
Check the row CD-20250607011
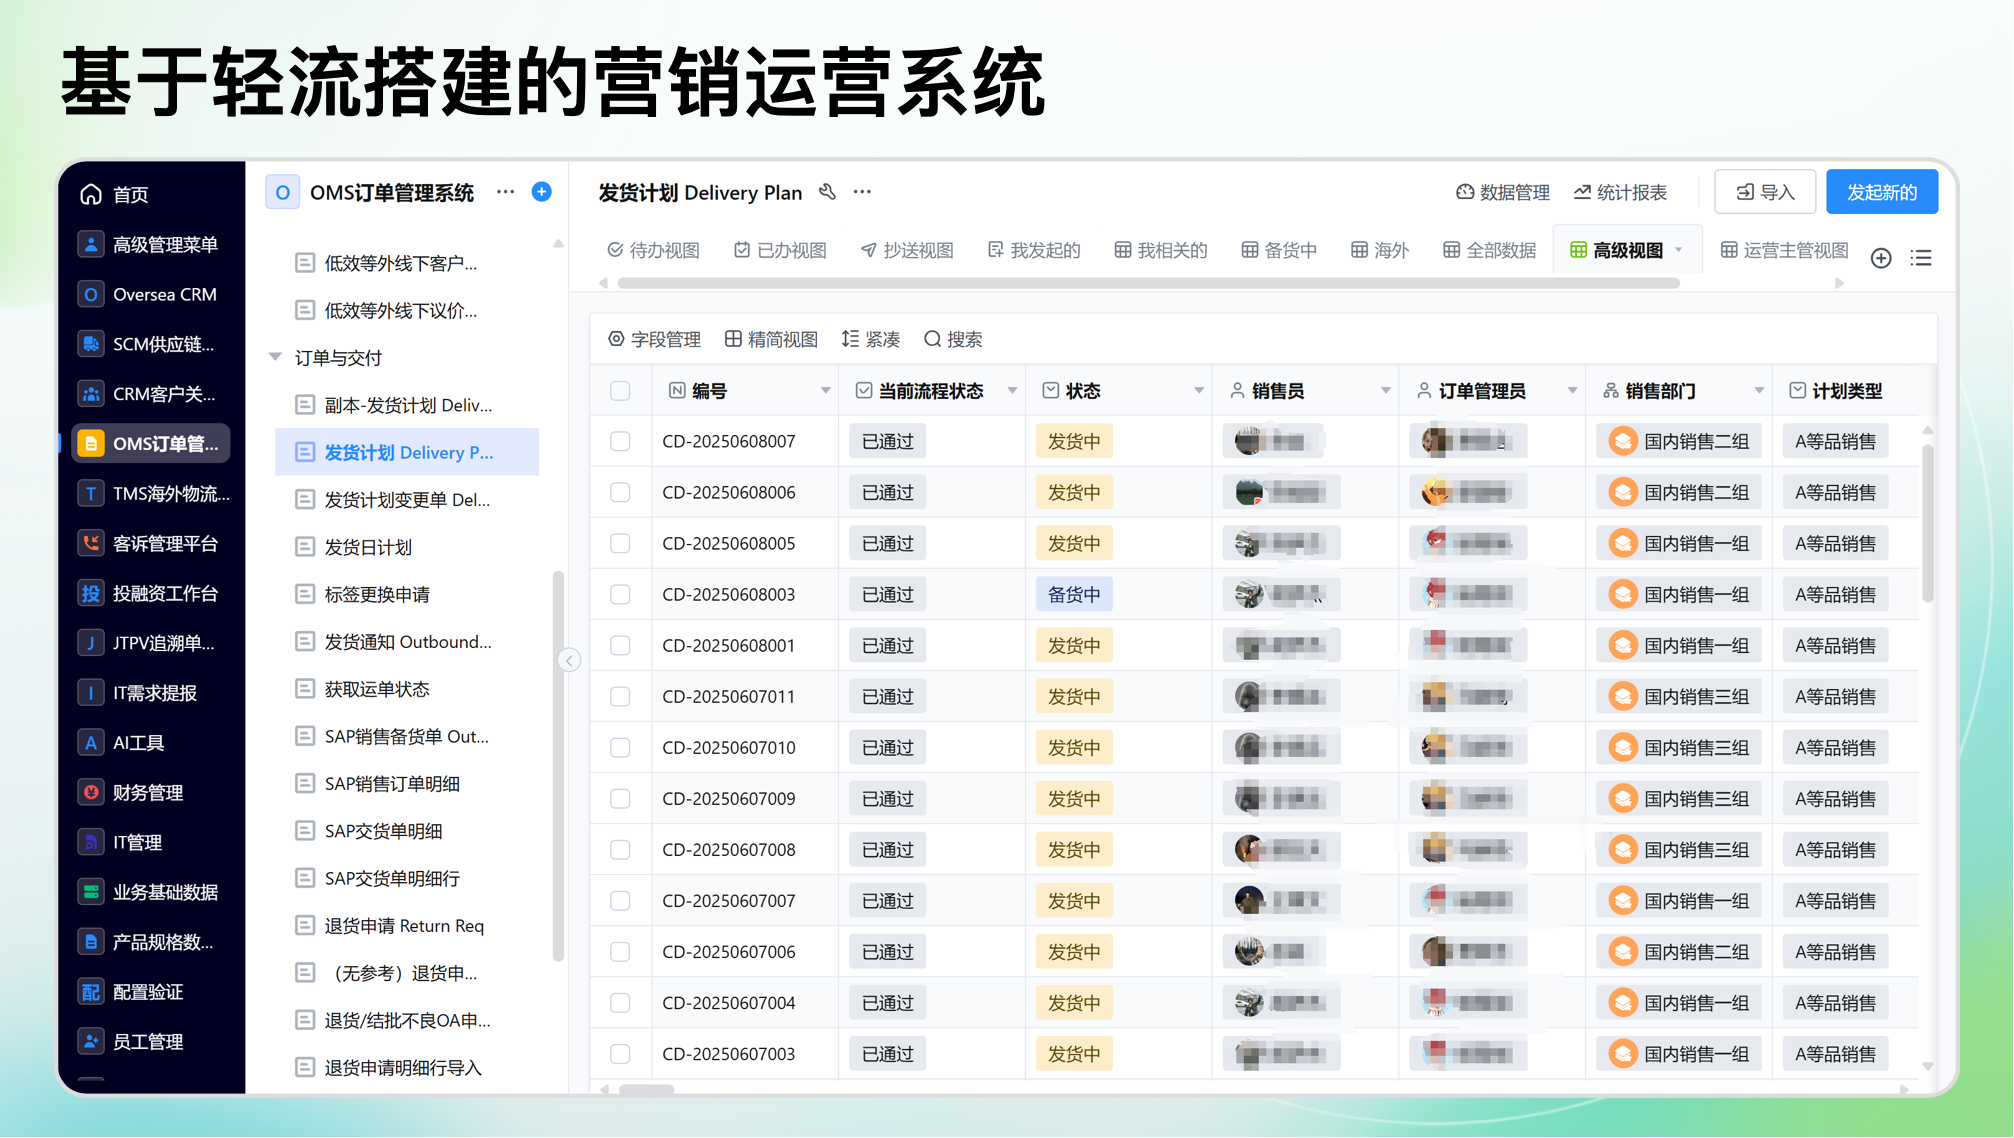click(x=620, y=696)
